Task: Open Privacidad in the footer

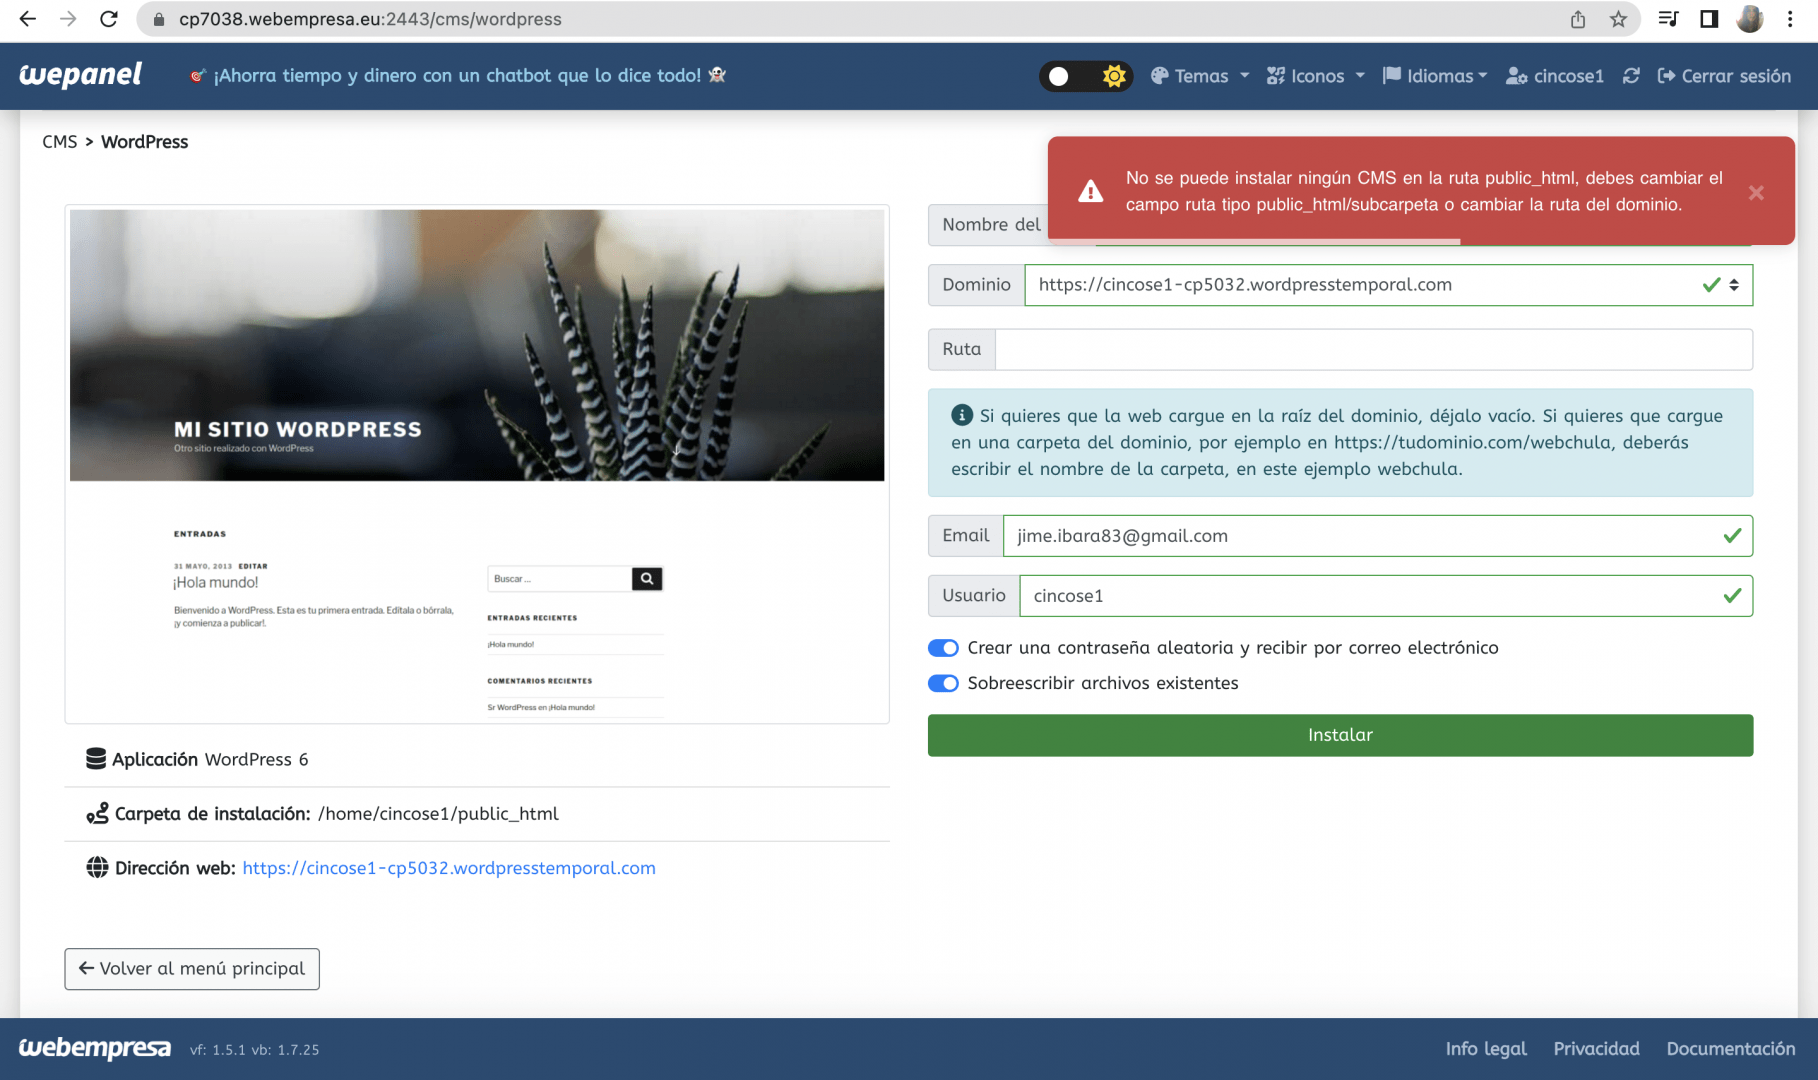Action: click(1596, 1048)
